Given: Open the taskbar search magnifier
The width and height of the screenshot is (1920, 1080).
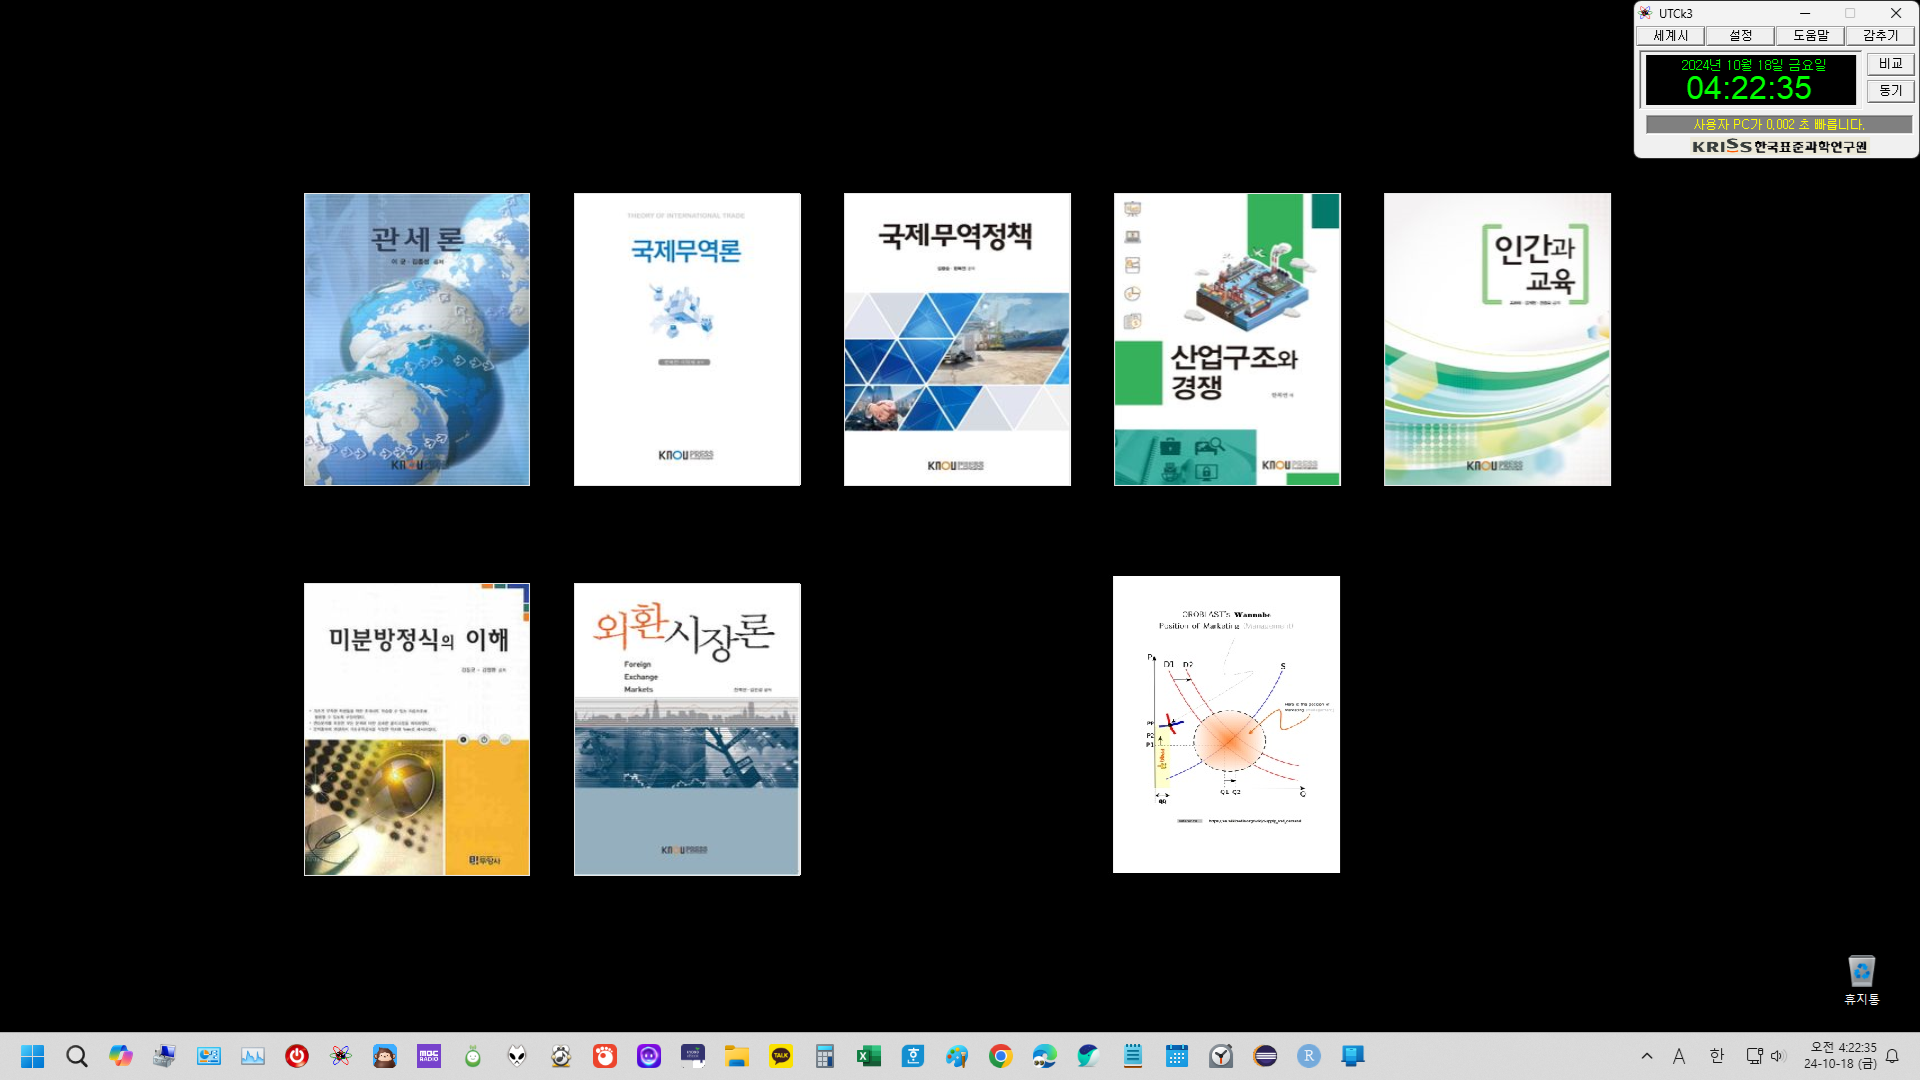Looking at the screenshot, I should [77, 1056].
